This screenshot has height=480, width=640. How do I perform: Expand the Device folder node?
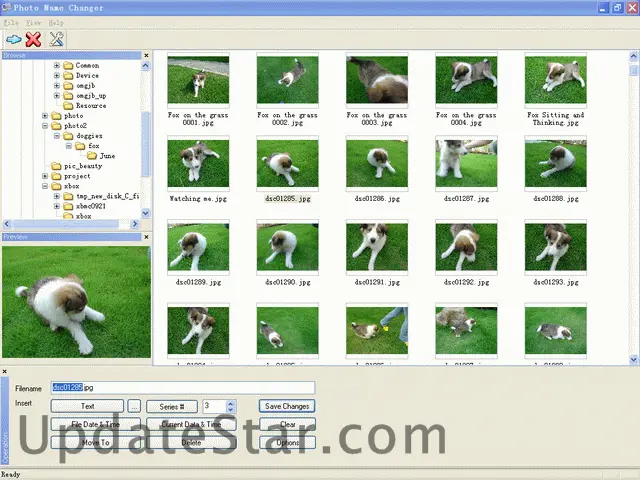click(x=57, y=76)
